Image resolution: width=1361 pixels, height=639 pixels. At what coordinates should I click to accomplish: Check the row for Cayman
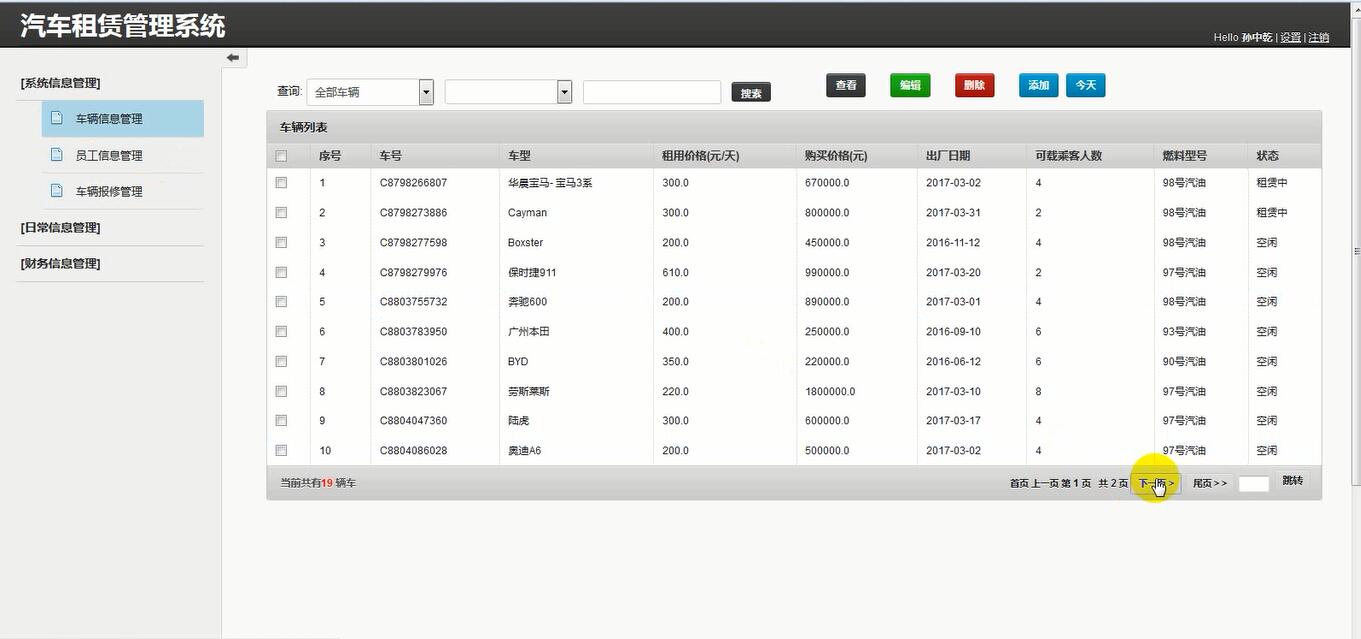coord(281,212)
